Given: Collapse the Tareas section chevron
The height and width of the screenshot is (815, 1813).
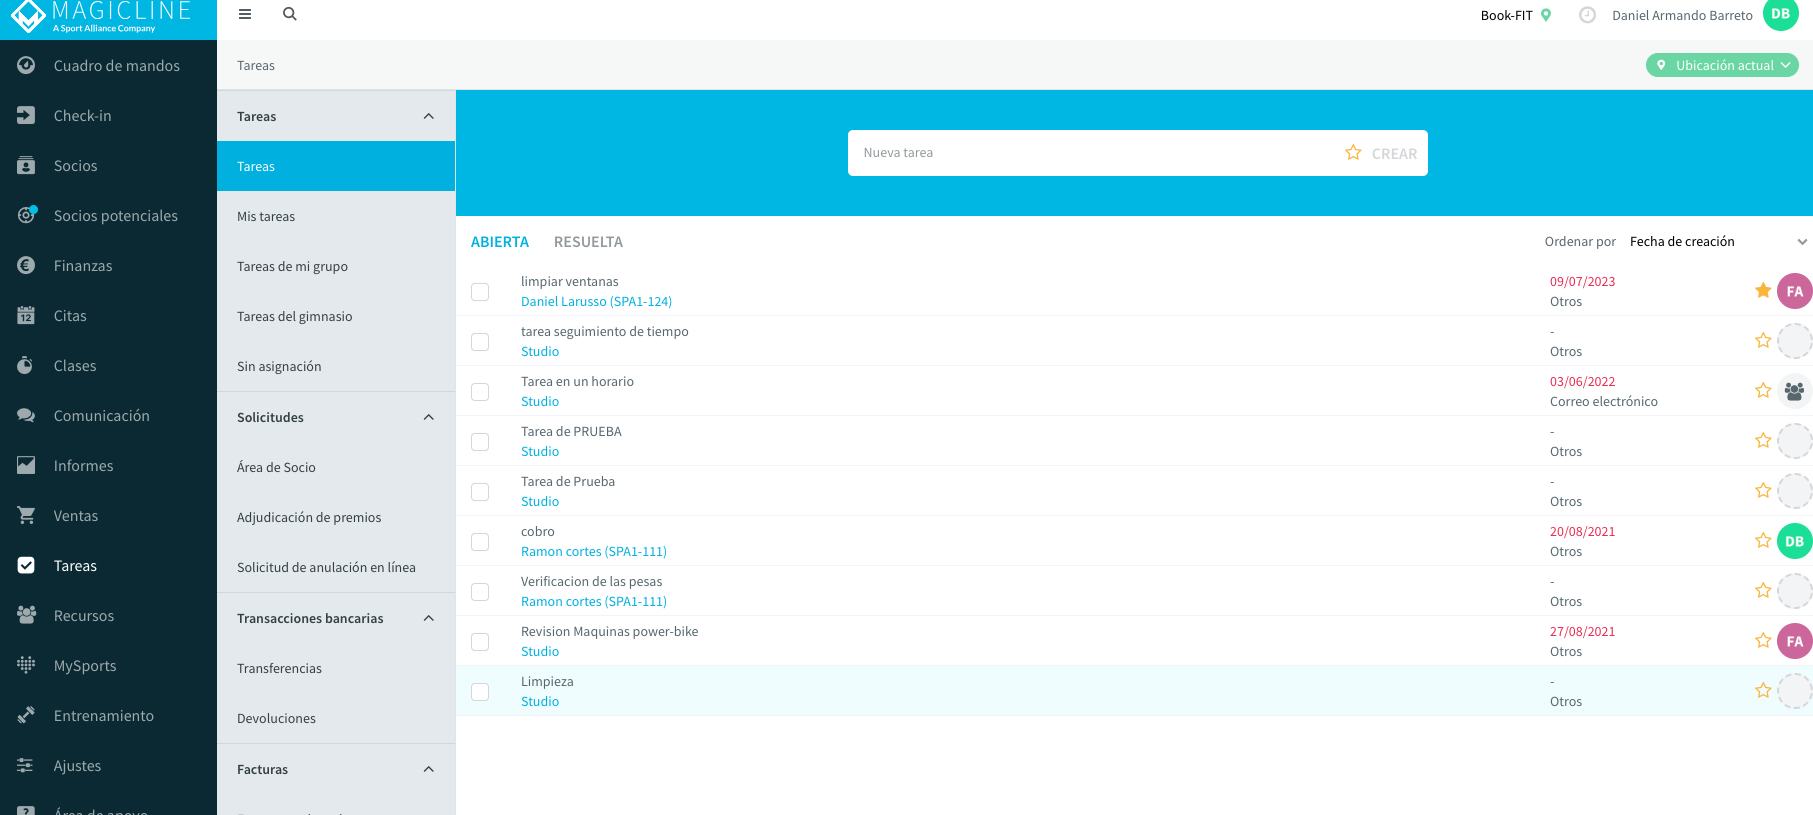Looking at the screenshot, I should coord(429,116).
